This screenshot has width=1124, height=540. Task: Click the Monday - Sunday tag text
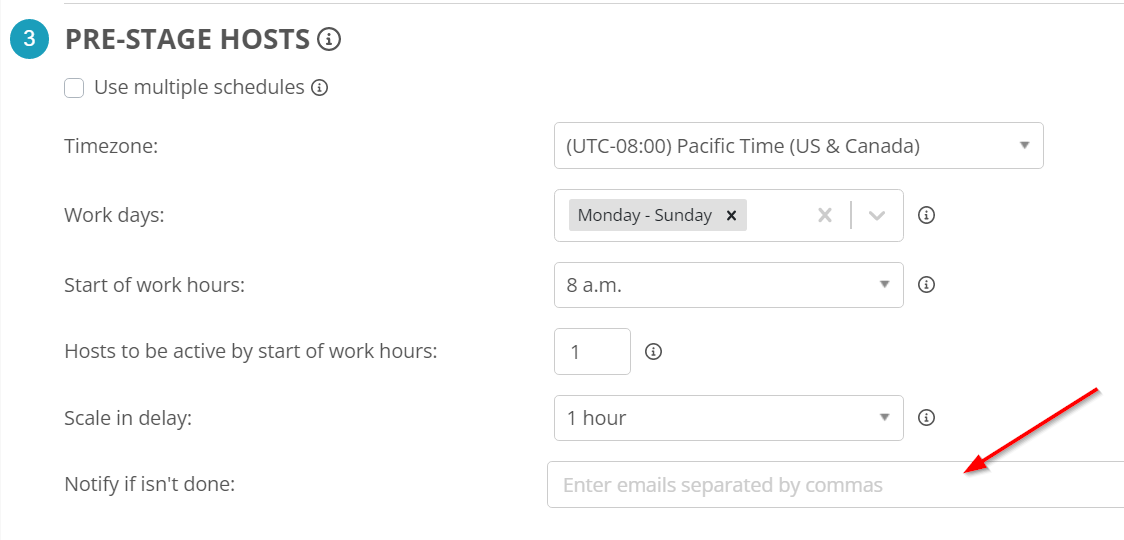pos(644,215)
